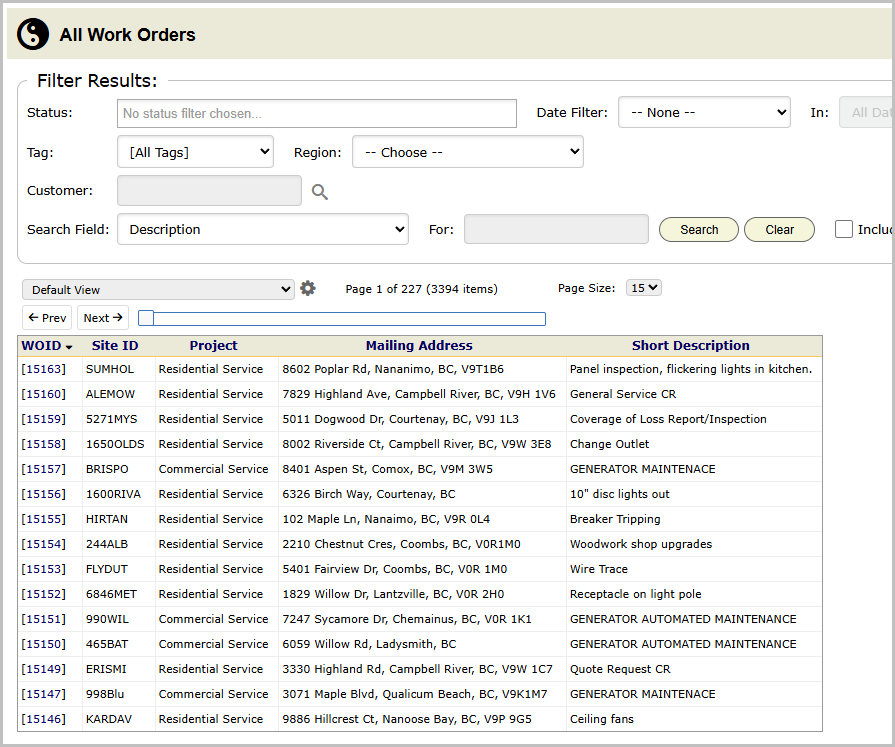Open work order 15157
The height and width of the screenshot is (747, 895).
point(43,469)
